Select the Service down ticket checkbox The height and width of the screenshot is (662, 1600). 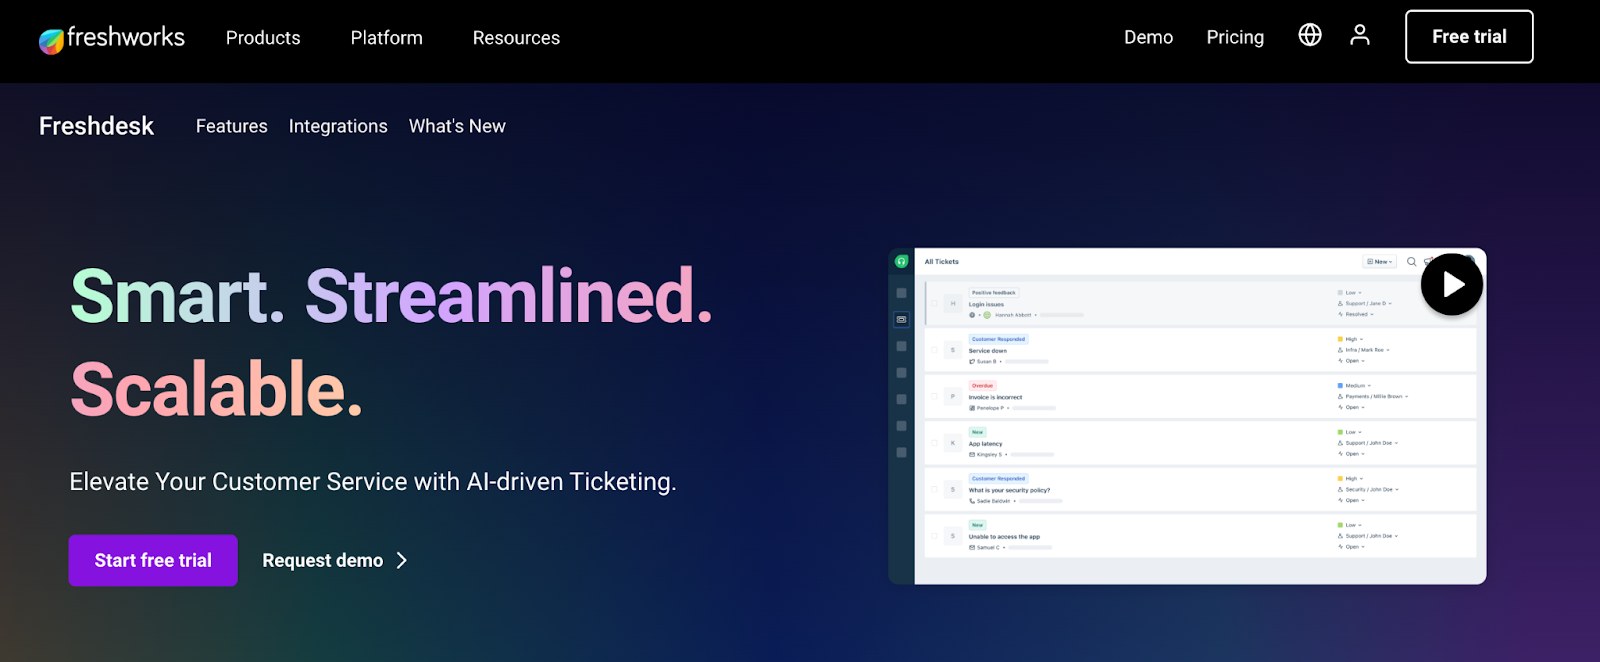934,350
